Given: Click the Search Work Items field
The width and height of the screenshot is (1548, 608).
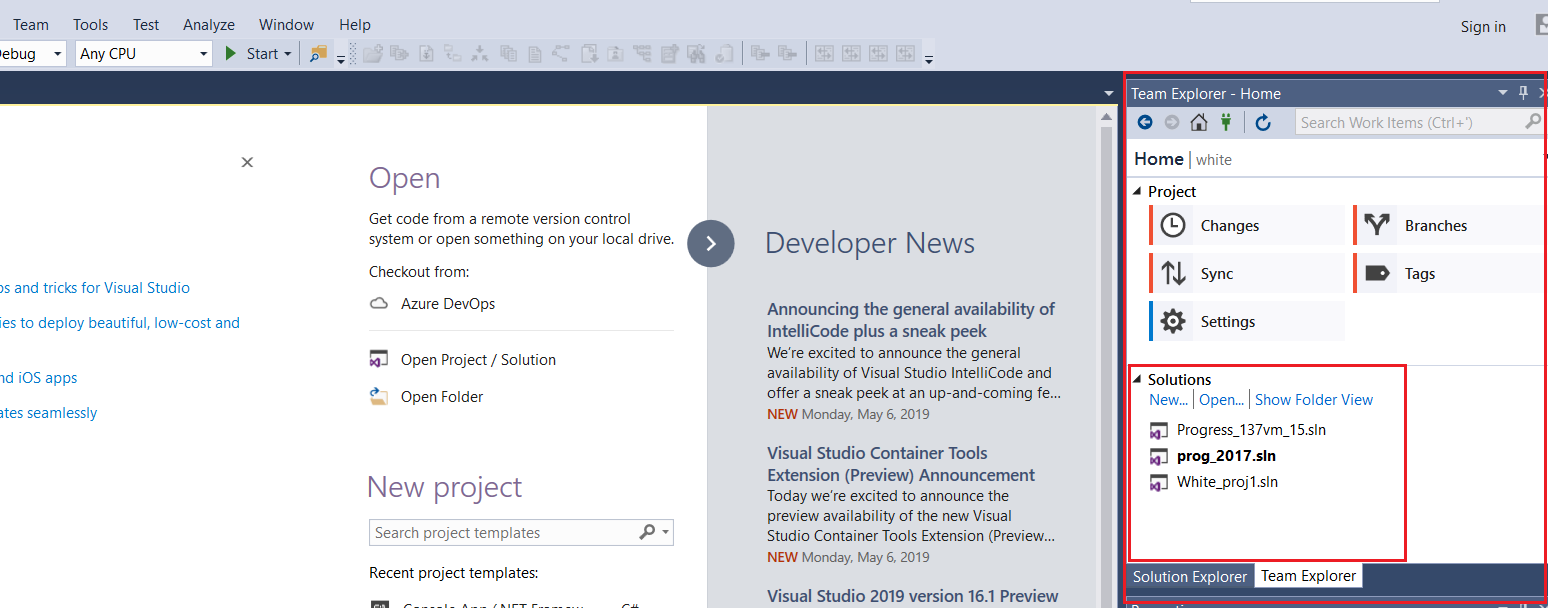Looking at the screenshot, I should 1408,122.
